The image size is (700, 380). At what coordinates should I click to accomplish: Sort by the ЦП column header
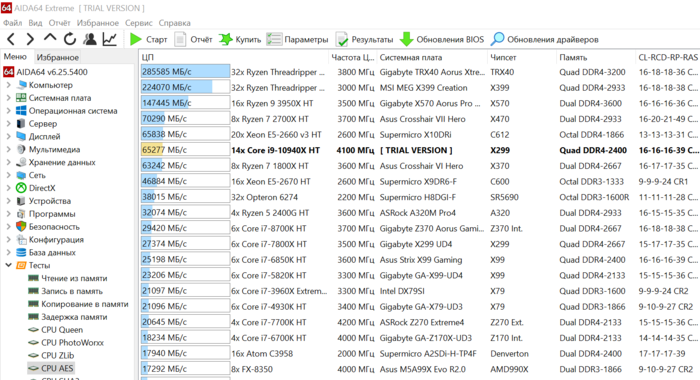click(x=234, y=57)
